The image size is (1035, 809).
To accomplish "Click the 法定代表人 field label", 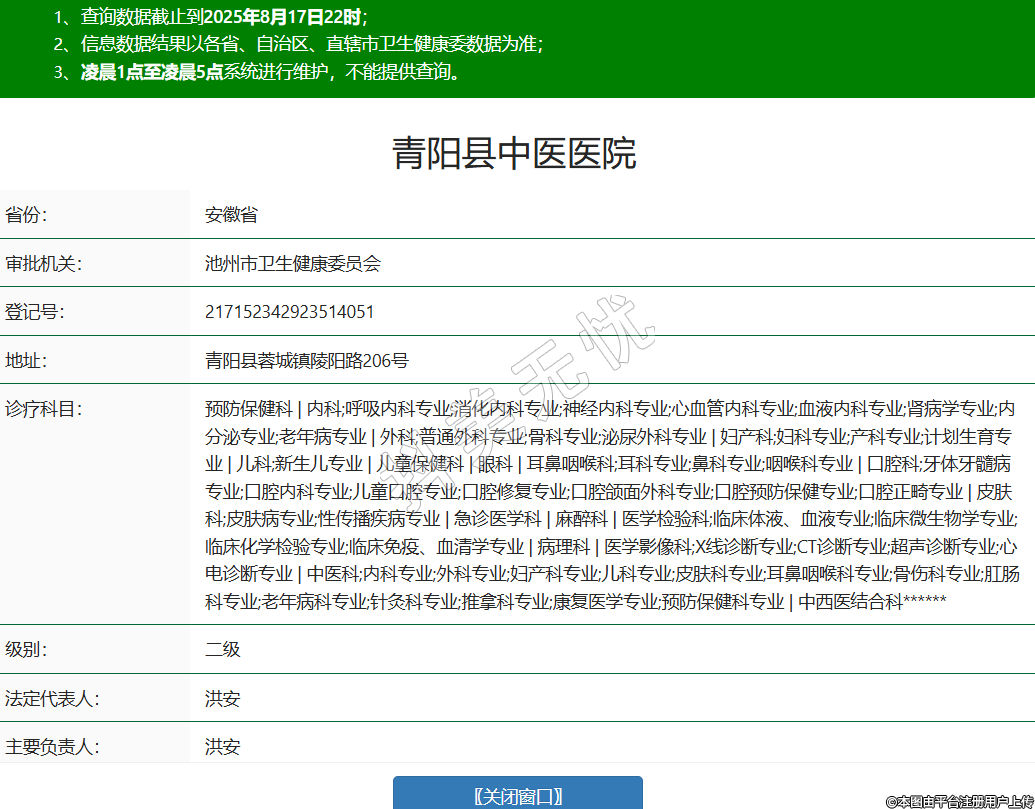I will 52,699.
